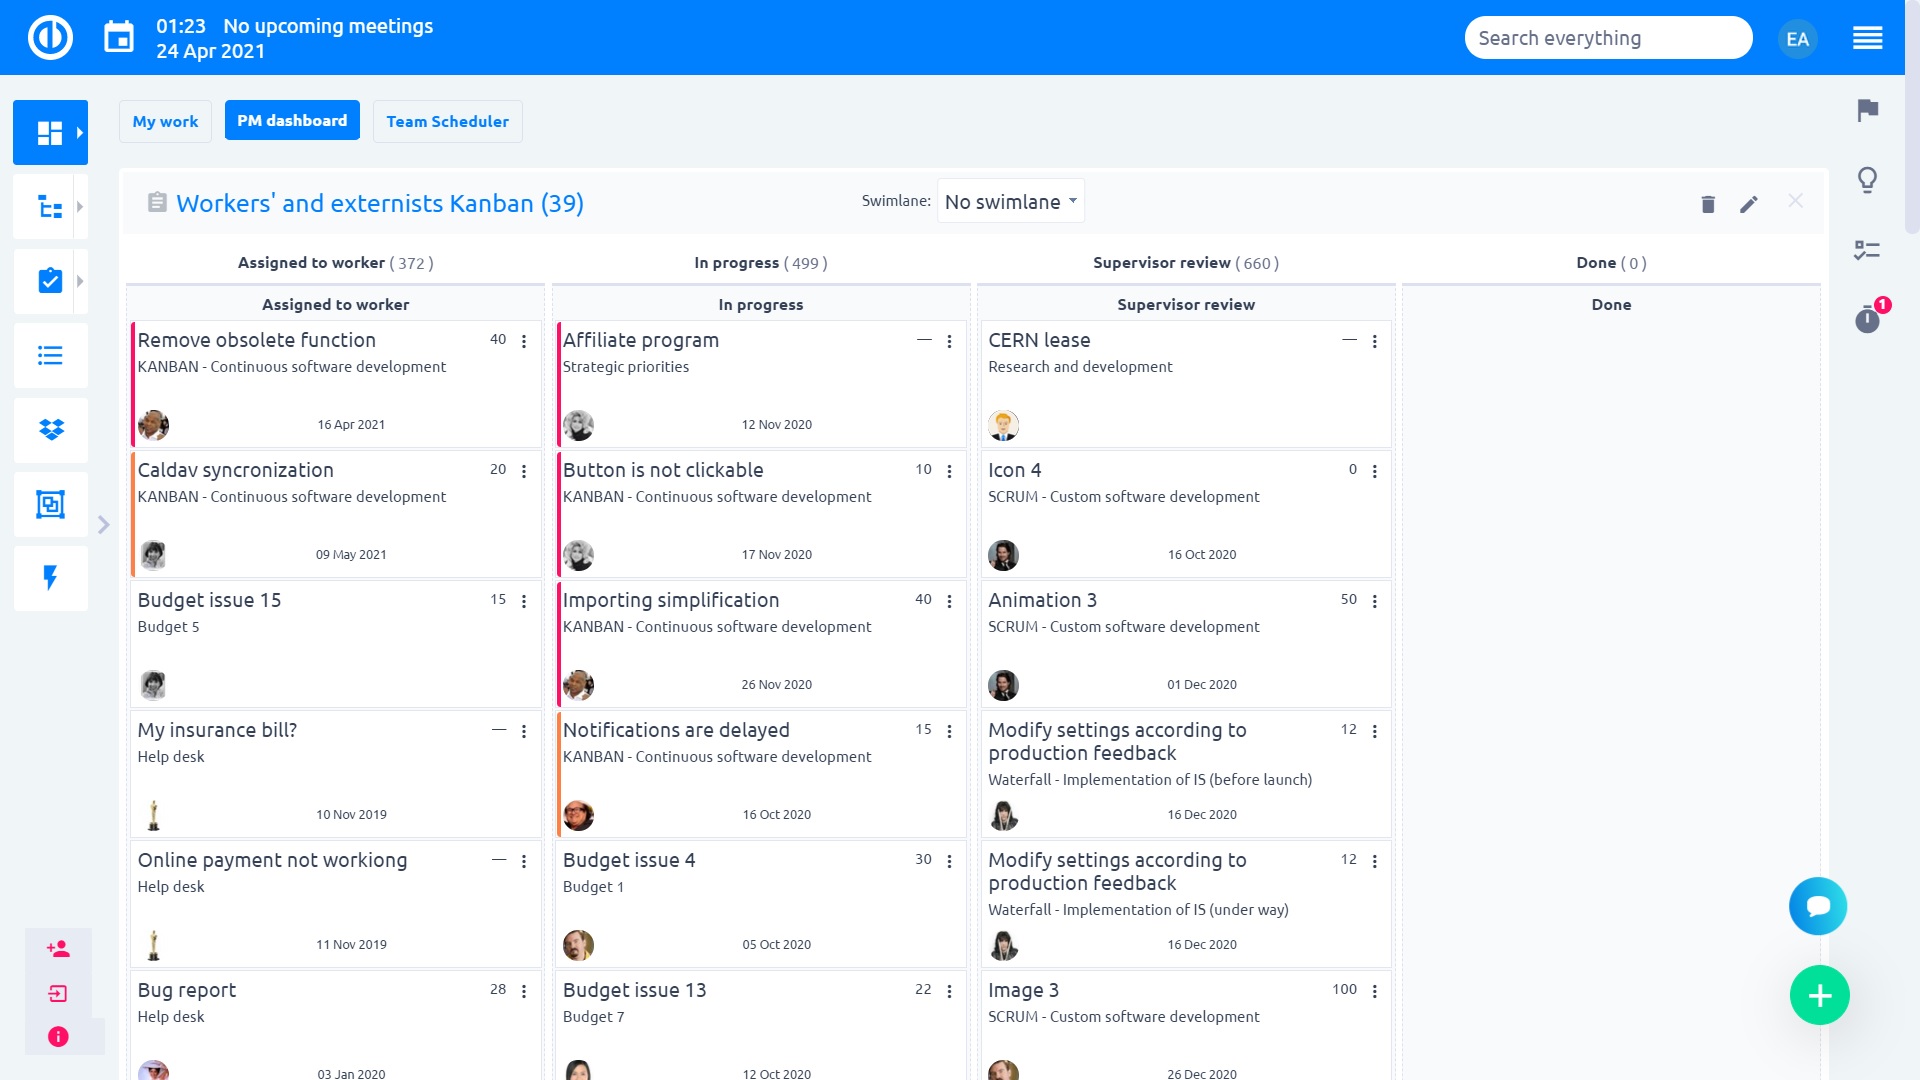Click the trash icon to delete the Kanban
1920x1080 pixels.
click(x=1708, y=204)
